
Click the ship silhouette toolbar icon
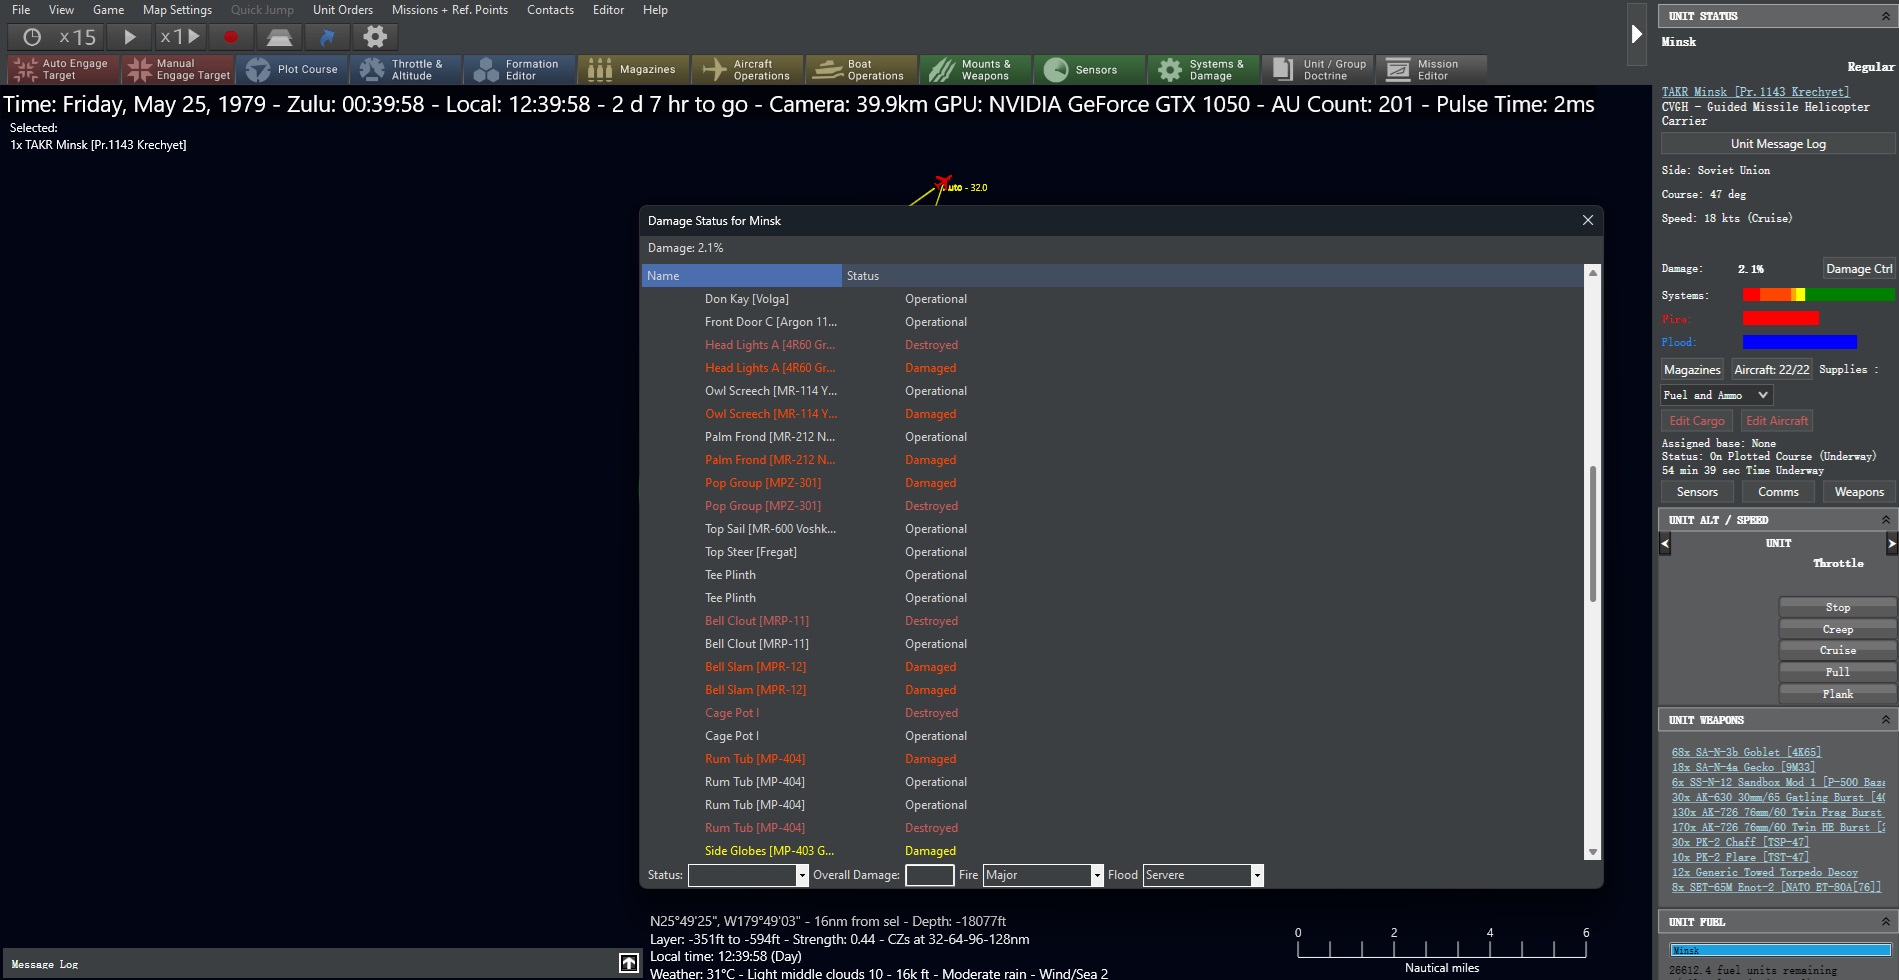point(279,37)
